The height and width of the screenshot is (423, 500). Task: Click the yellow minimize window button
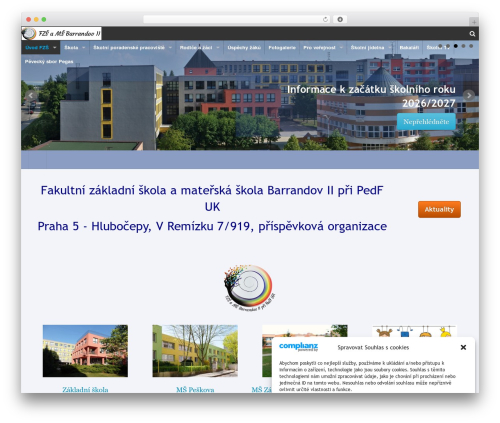click(36, 19)
